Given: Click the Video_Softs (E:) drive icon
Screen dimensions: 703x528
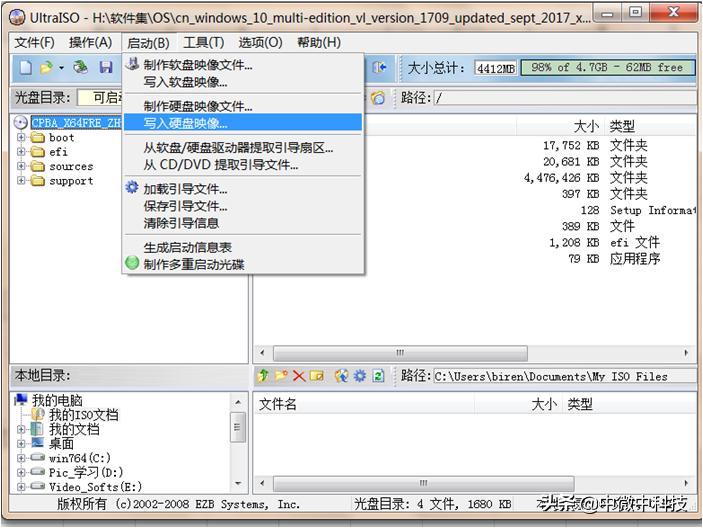Looking at the screenshot, I should tap(38, 486).
